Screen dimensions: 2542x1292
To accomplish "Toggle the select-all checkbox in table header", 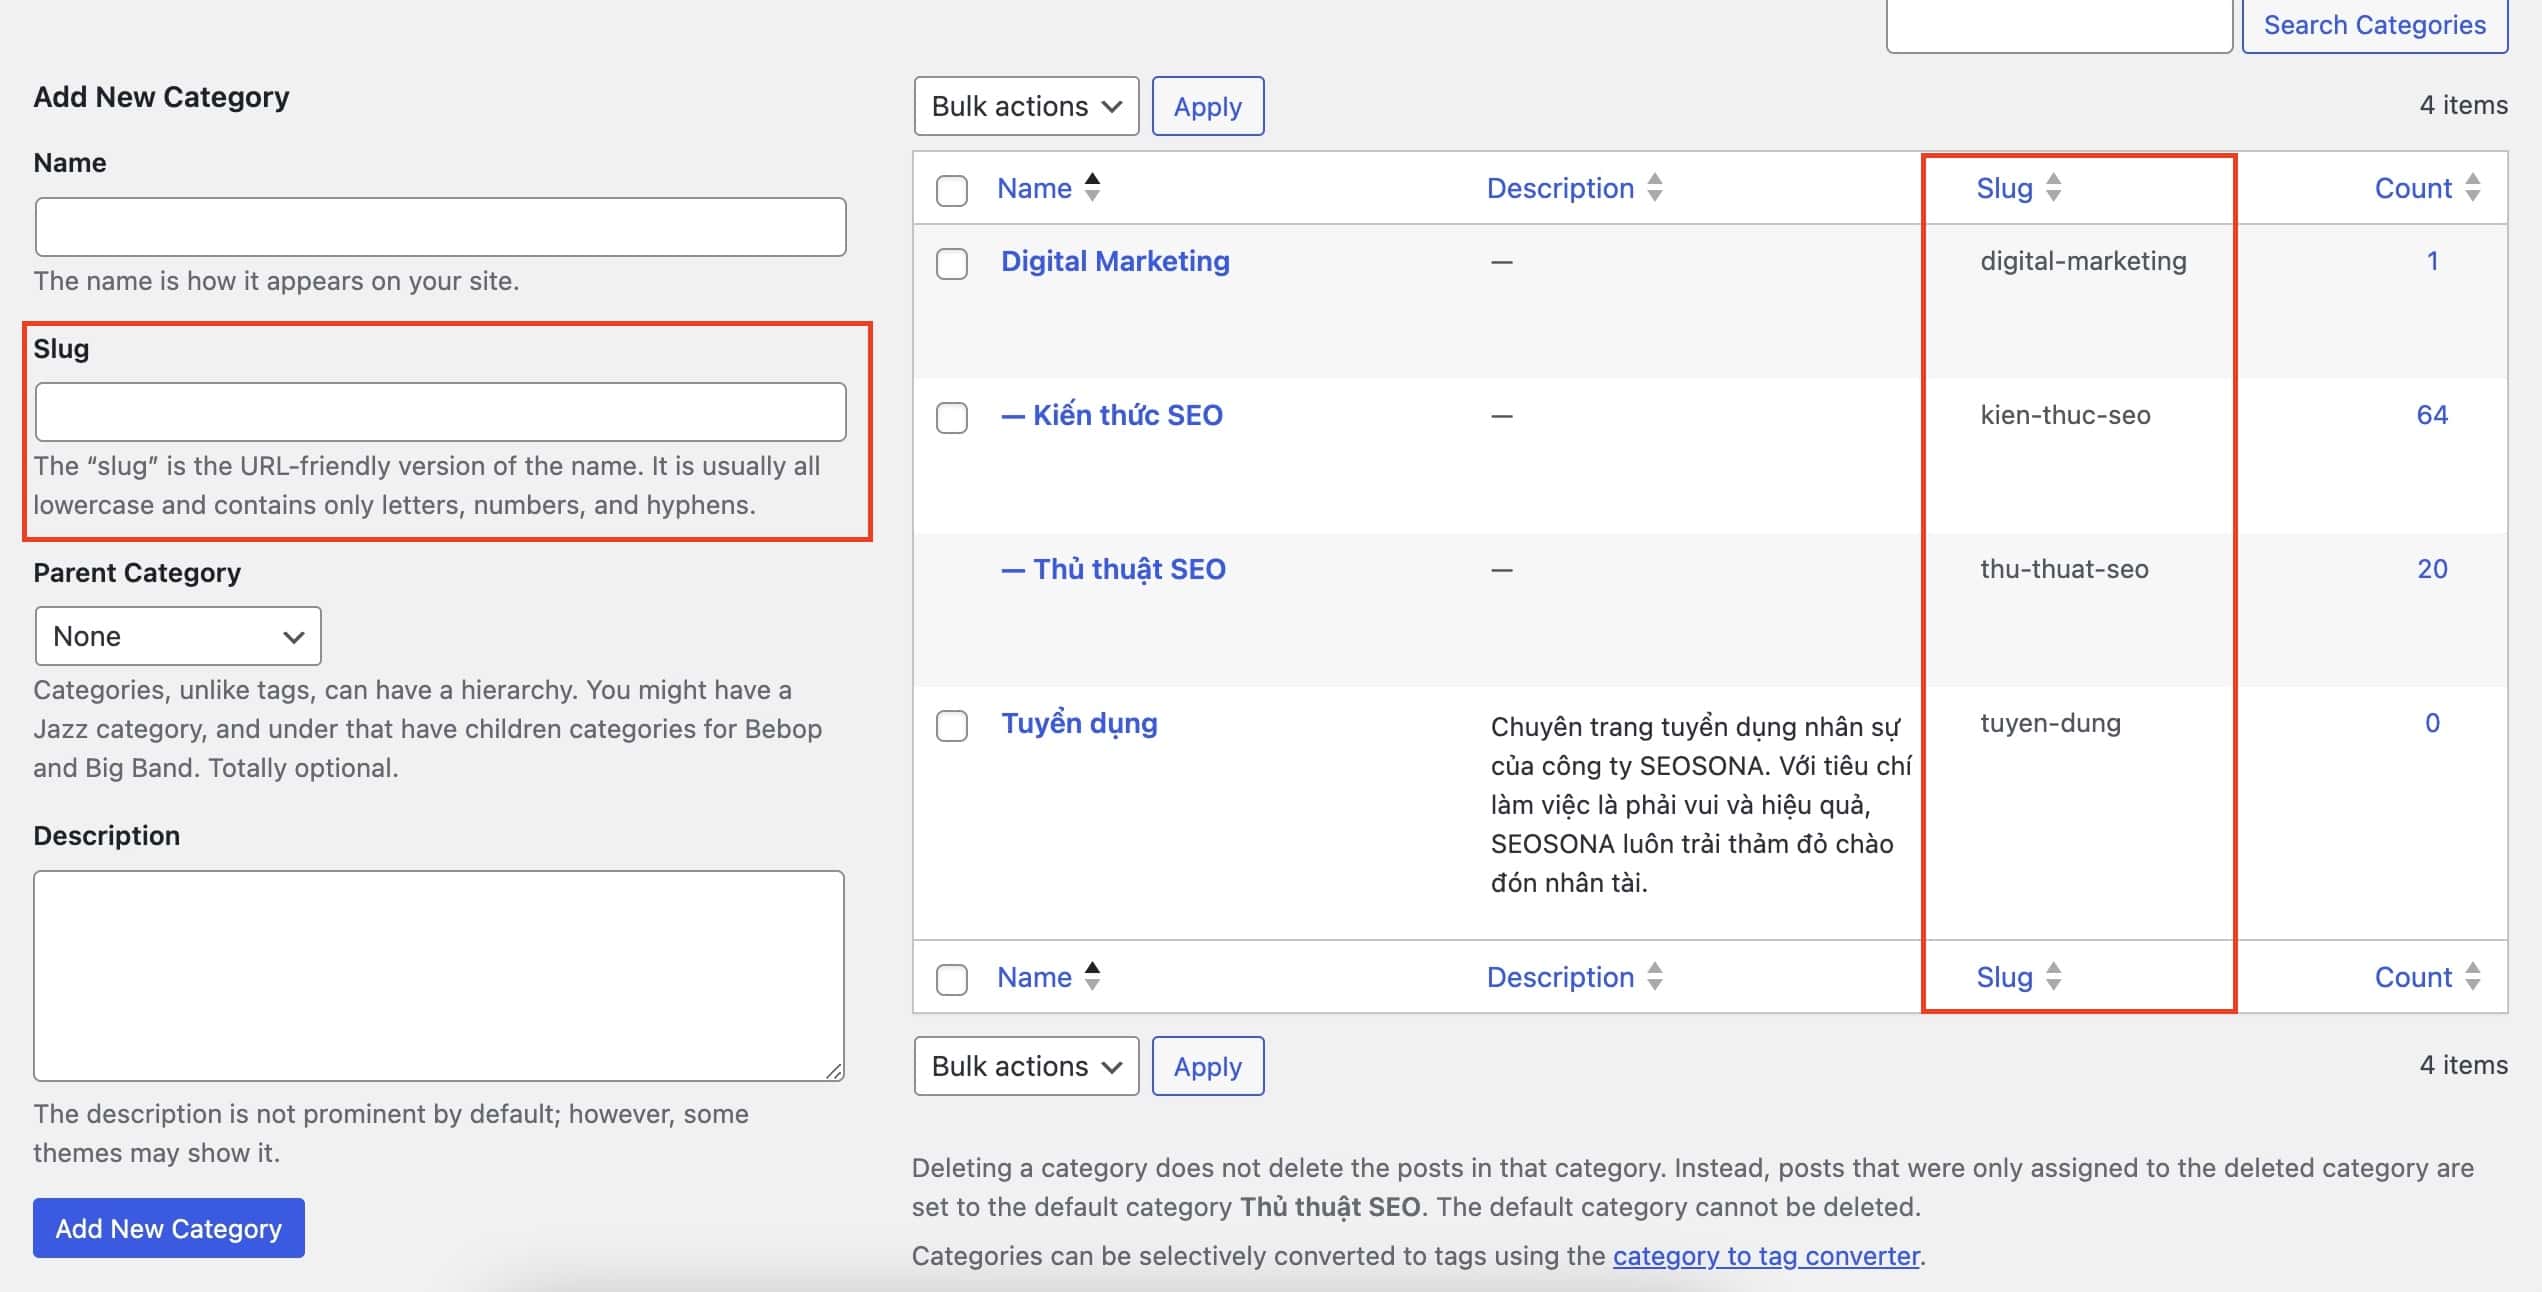I will coord(952,190).
